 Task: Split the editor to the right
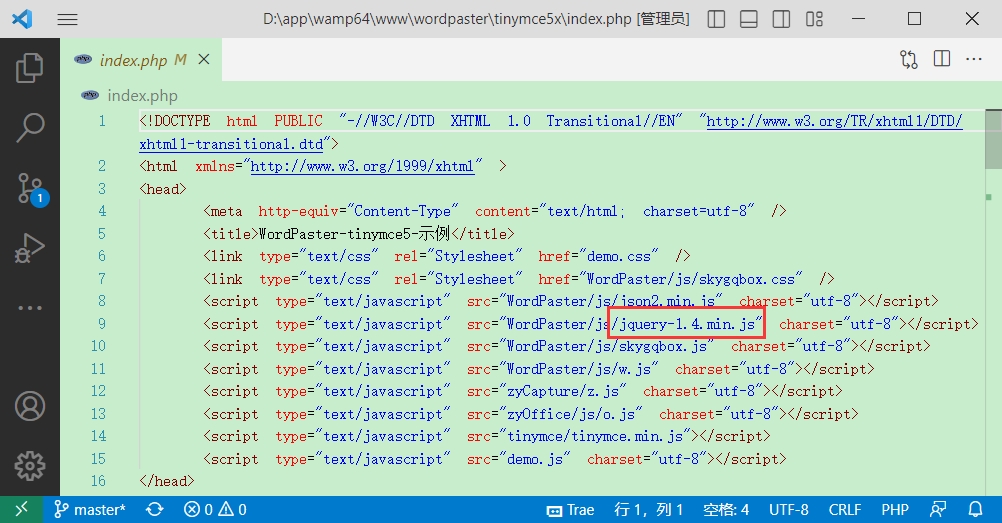pos(941,60)
